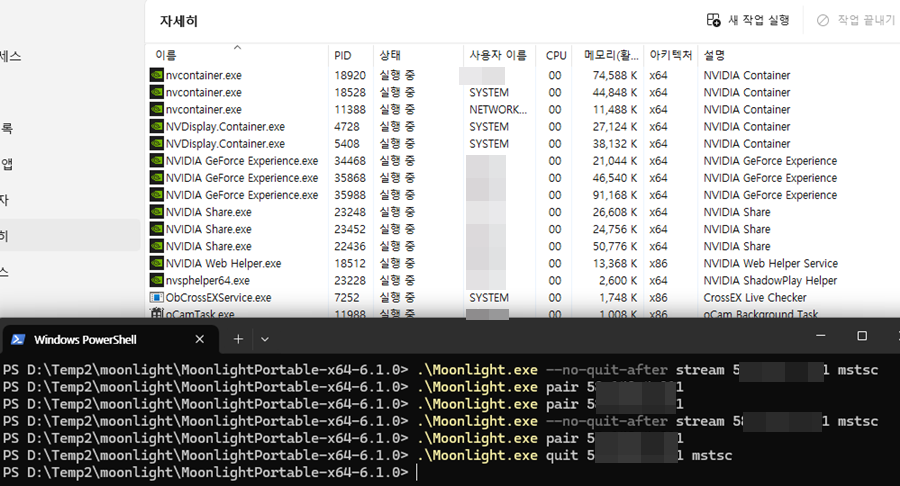The height and width of the screenshot is (486, 900).
Task: Open the terminal profile dropdown arrow
Action: pyautogui.click(x=265, y=339)
